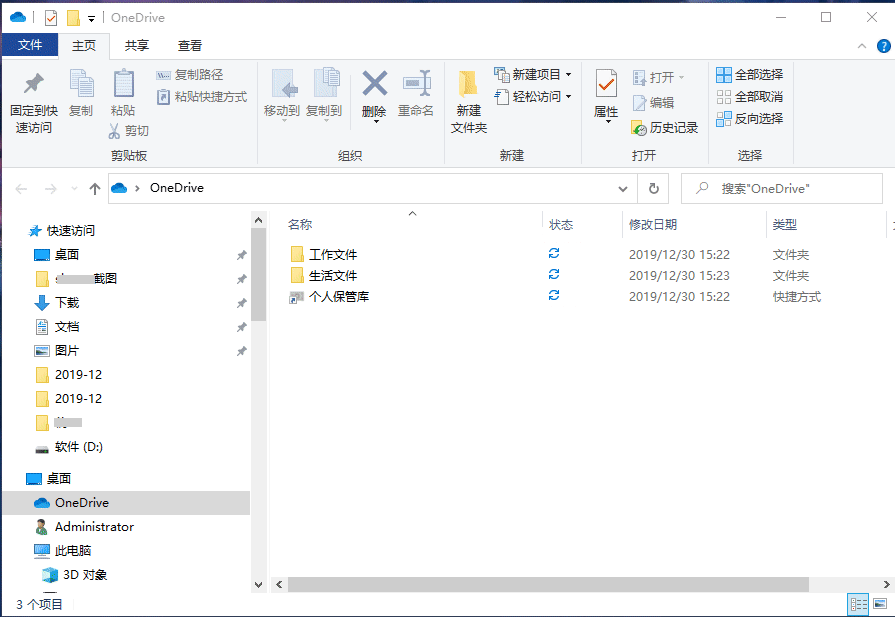Viewport: 896px width, 620px height.
Task: Click sync status icon of 个人保管库
Action: (x=554, y=295)
